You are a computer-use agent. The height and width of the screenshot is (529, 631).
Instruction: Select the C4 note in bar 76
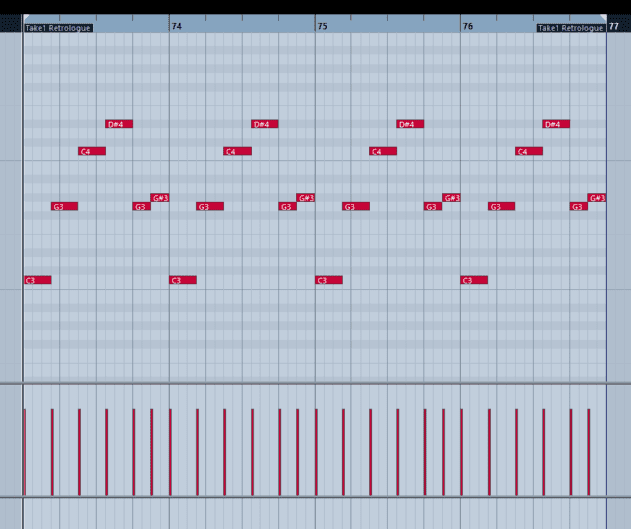(529, 151)
